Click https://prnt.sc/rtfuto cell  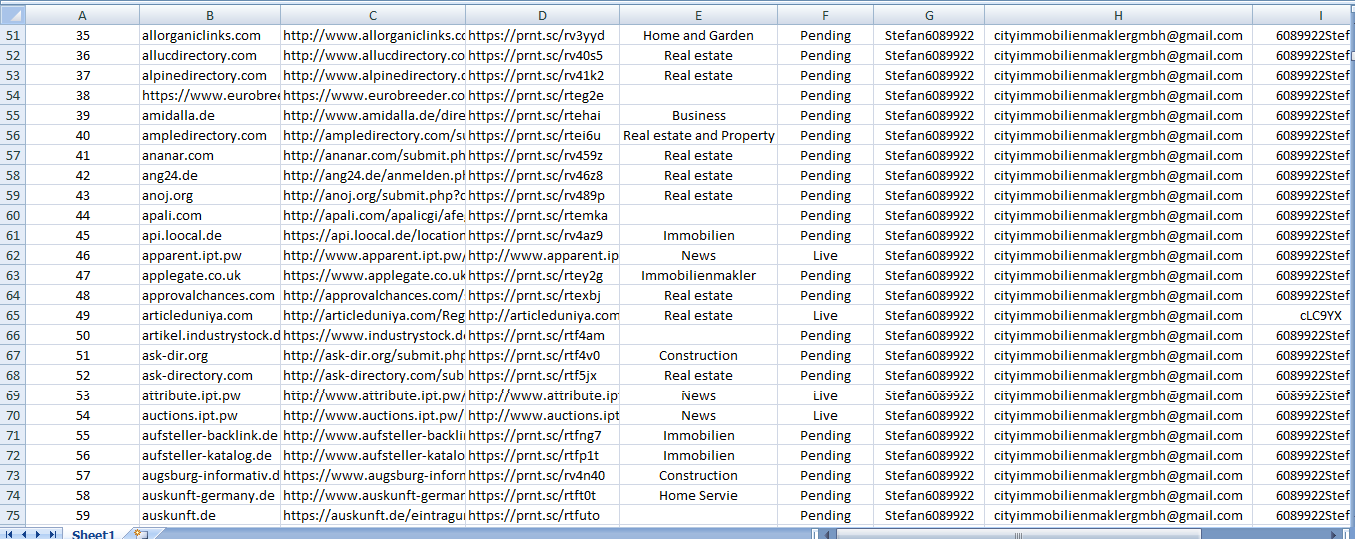[x=543, y=515]
